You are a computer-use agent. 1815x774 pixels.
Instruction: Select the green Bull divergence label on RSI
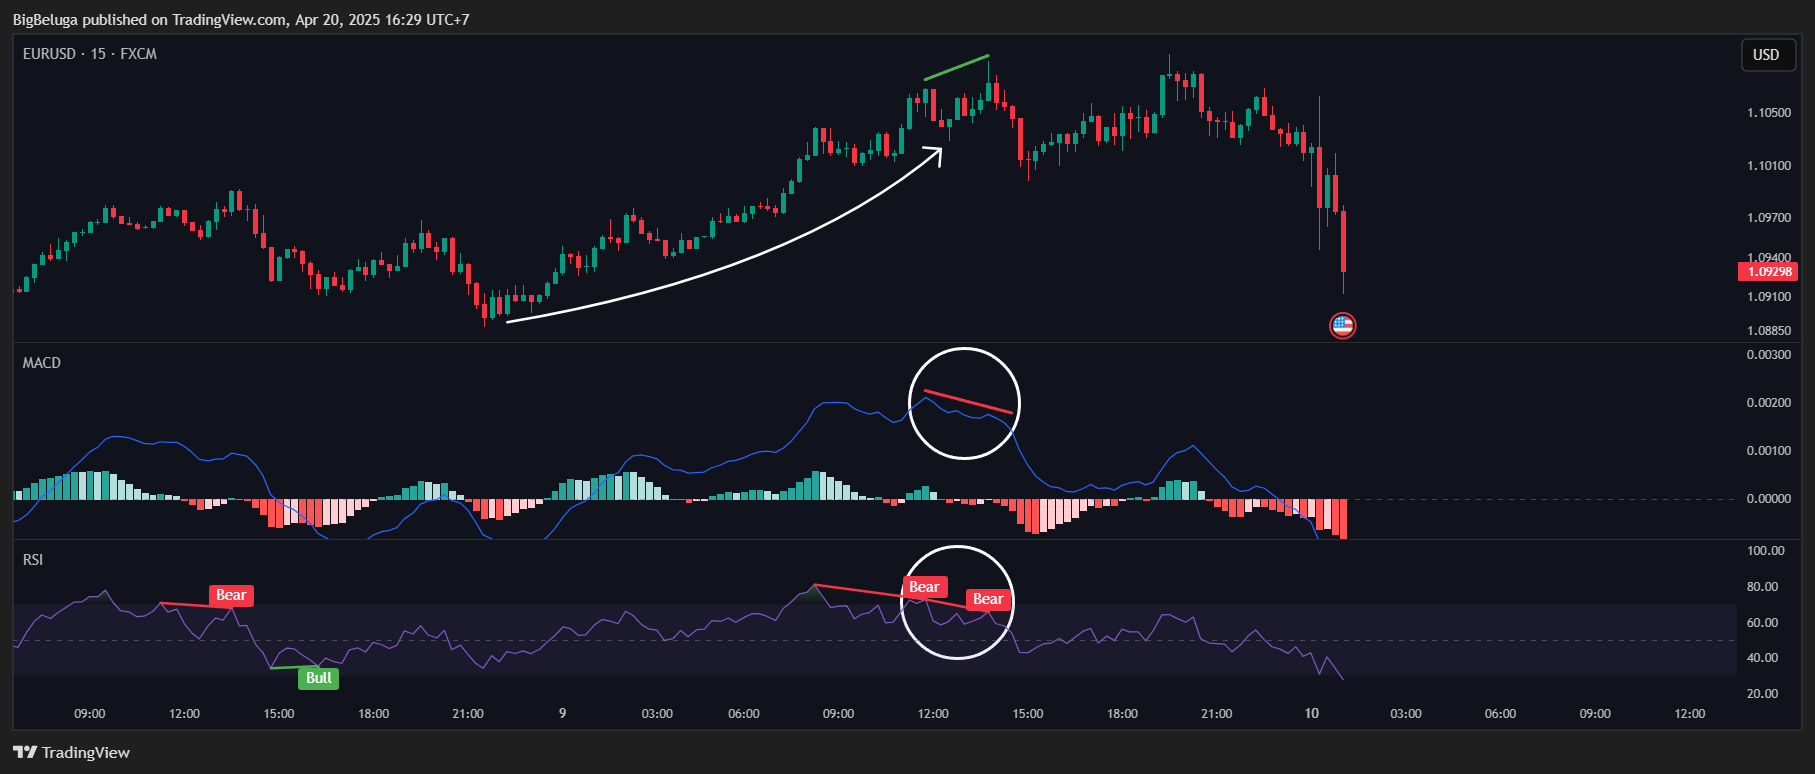[x=319, y=678]
